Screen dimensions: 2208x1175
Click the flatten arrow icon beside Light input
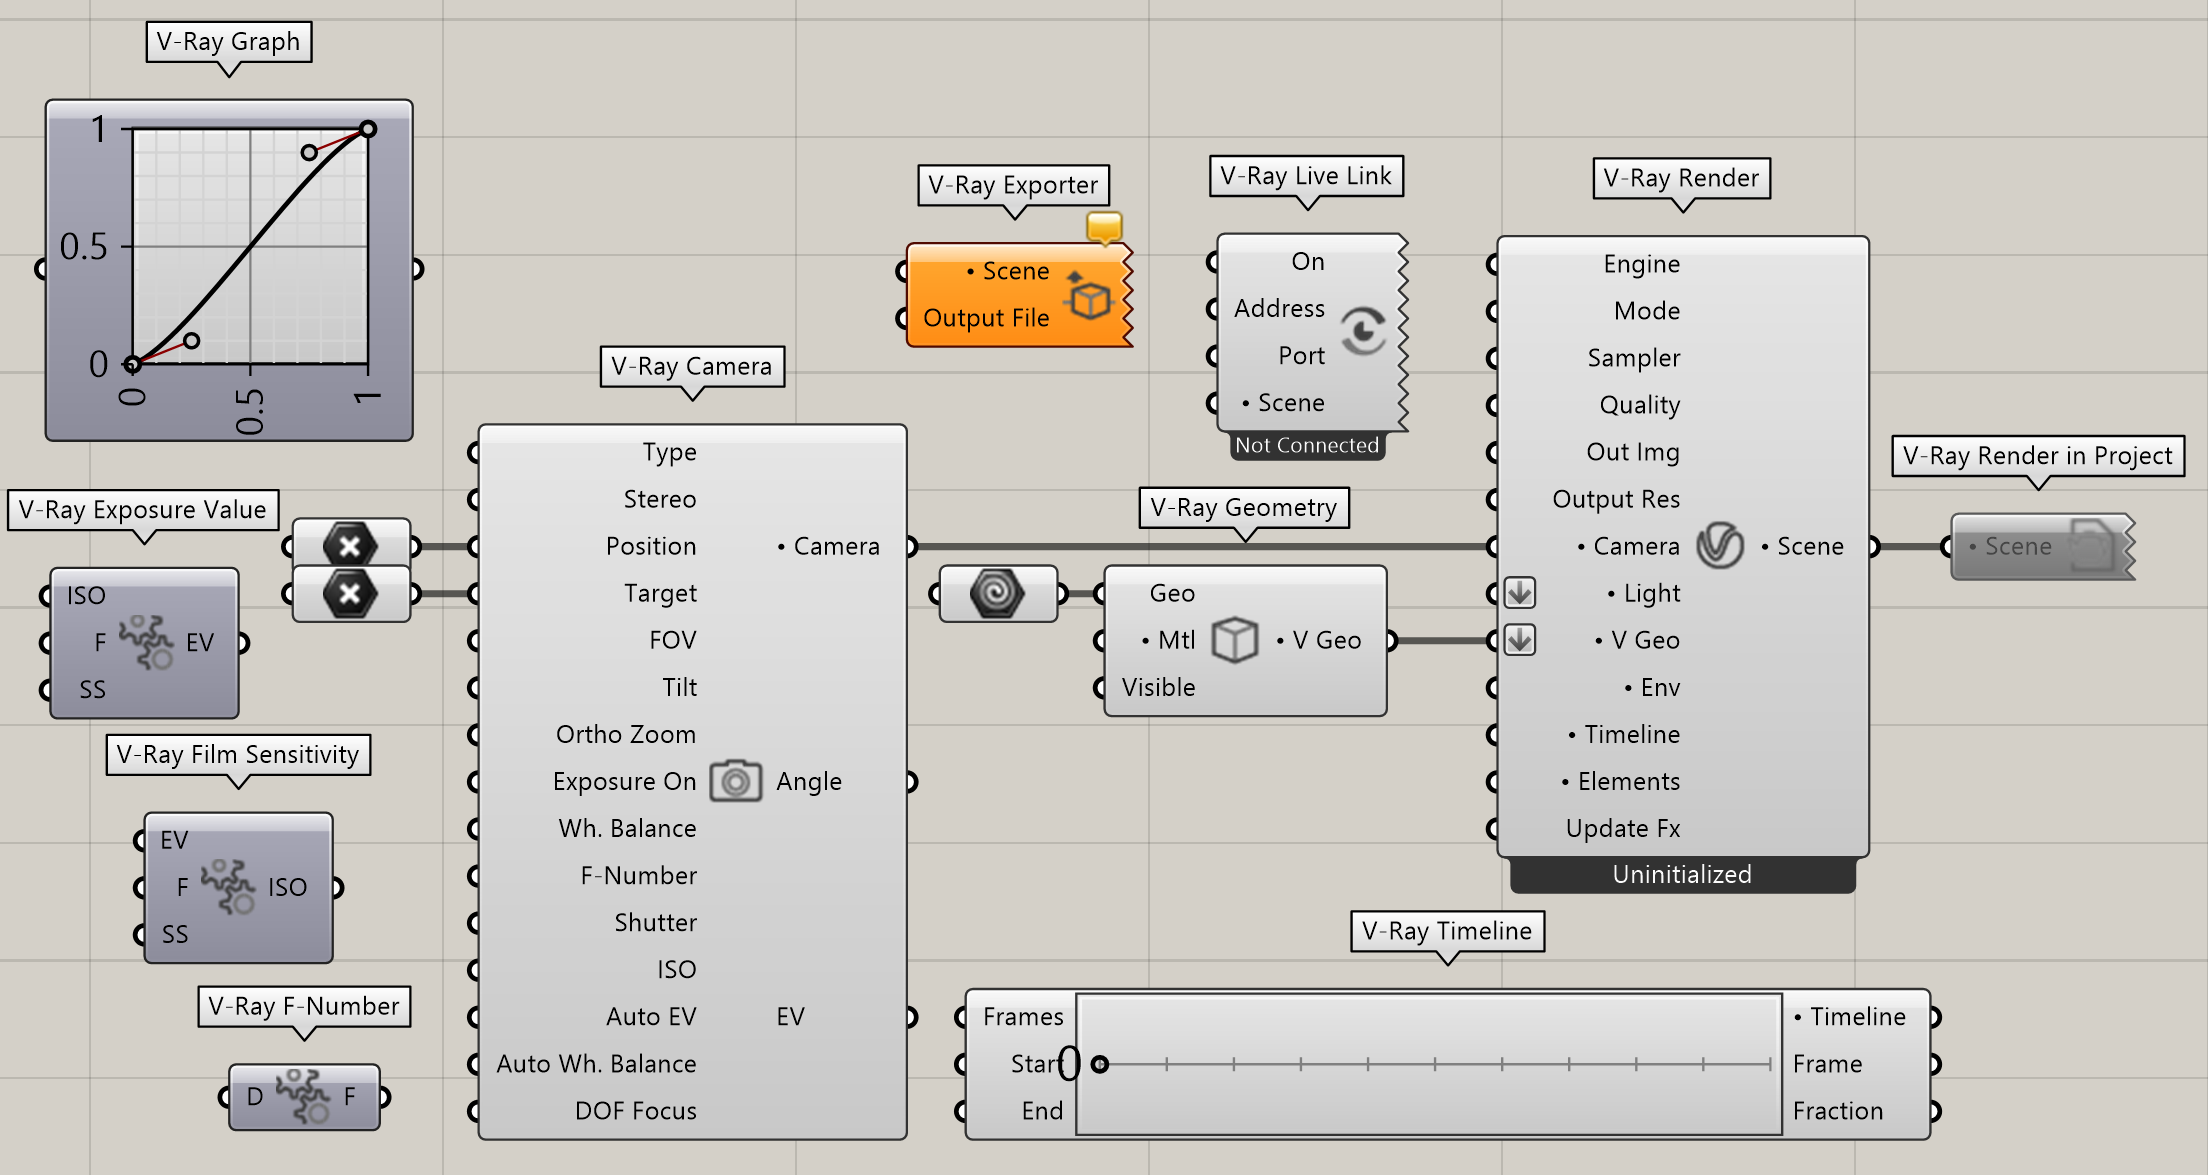pyautogui.click(x=1520, y=593)
